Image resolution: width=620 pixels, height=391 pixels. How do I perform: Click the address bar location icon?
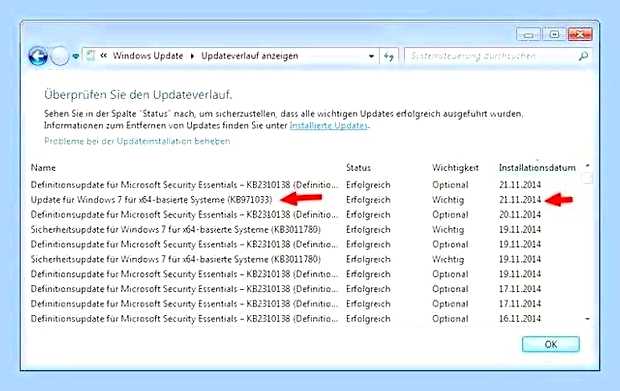point(91,56)
